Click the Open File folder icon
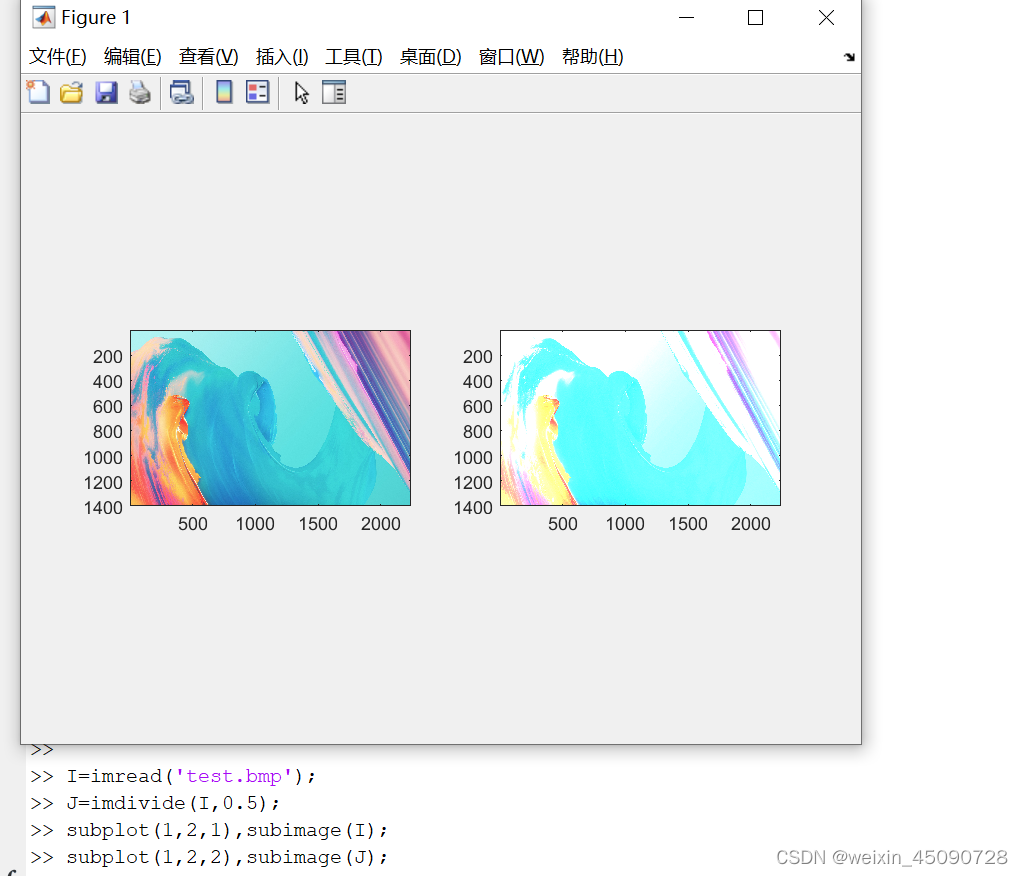 (72, 93)
